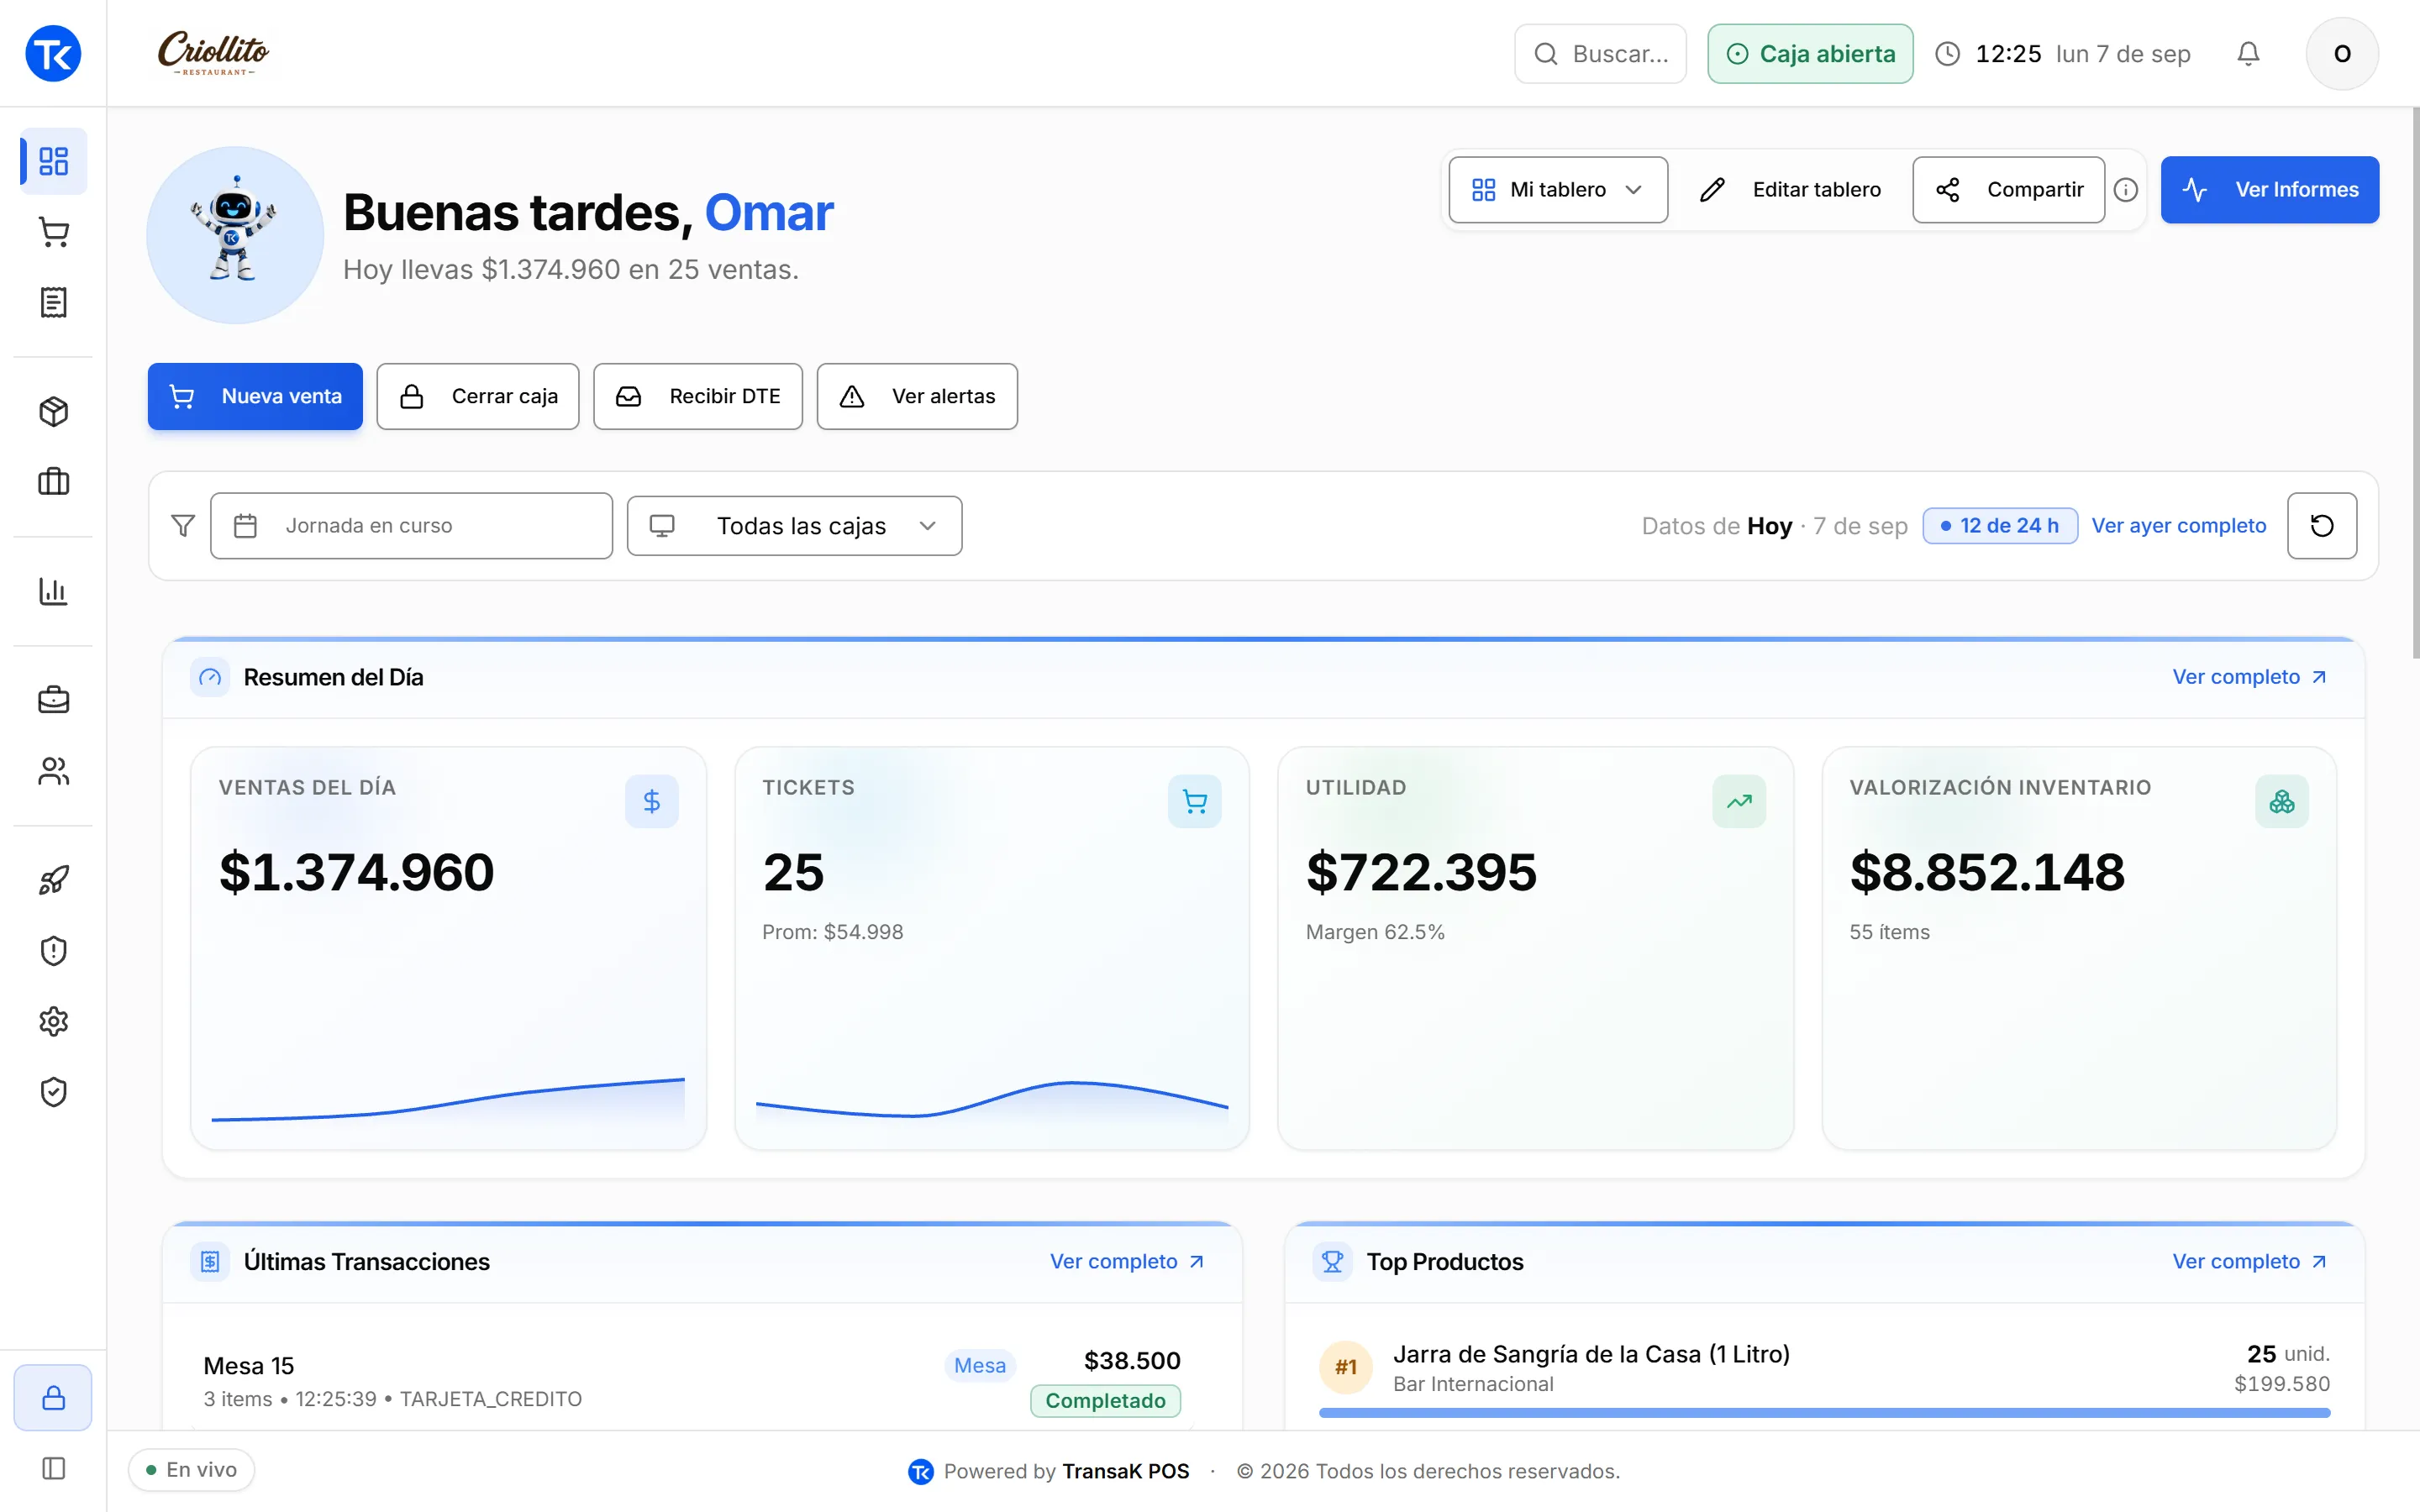This screenshot has width=2420, height=1512.
Task: Open the users people sidebar icon
Action: pyautogui.click(x=53, y=771)
